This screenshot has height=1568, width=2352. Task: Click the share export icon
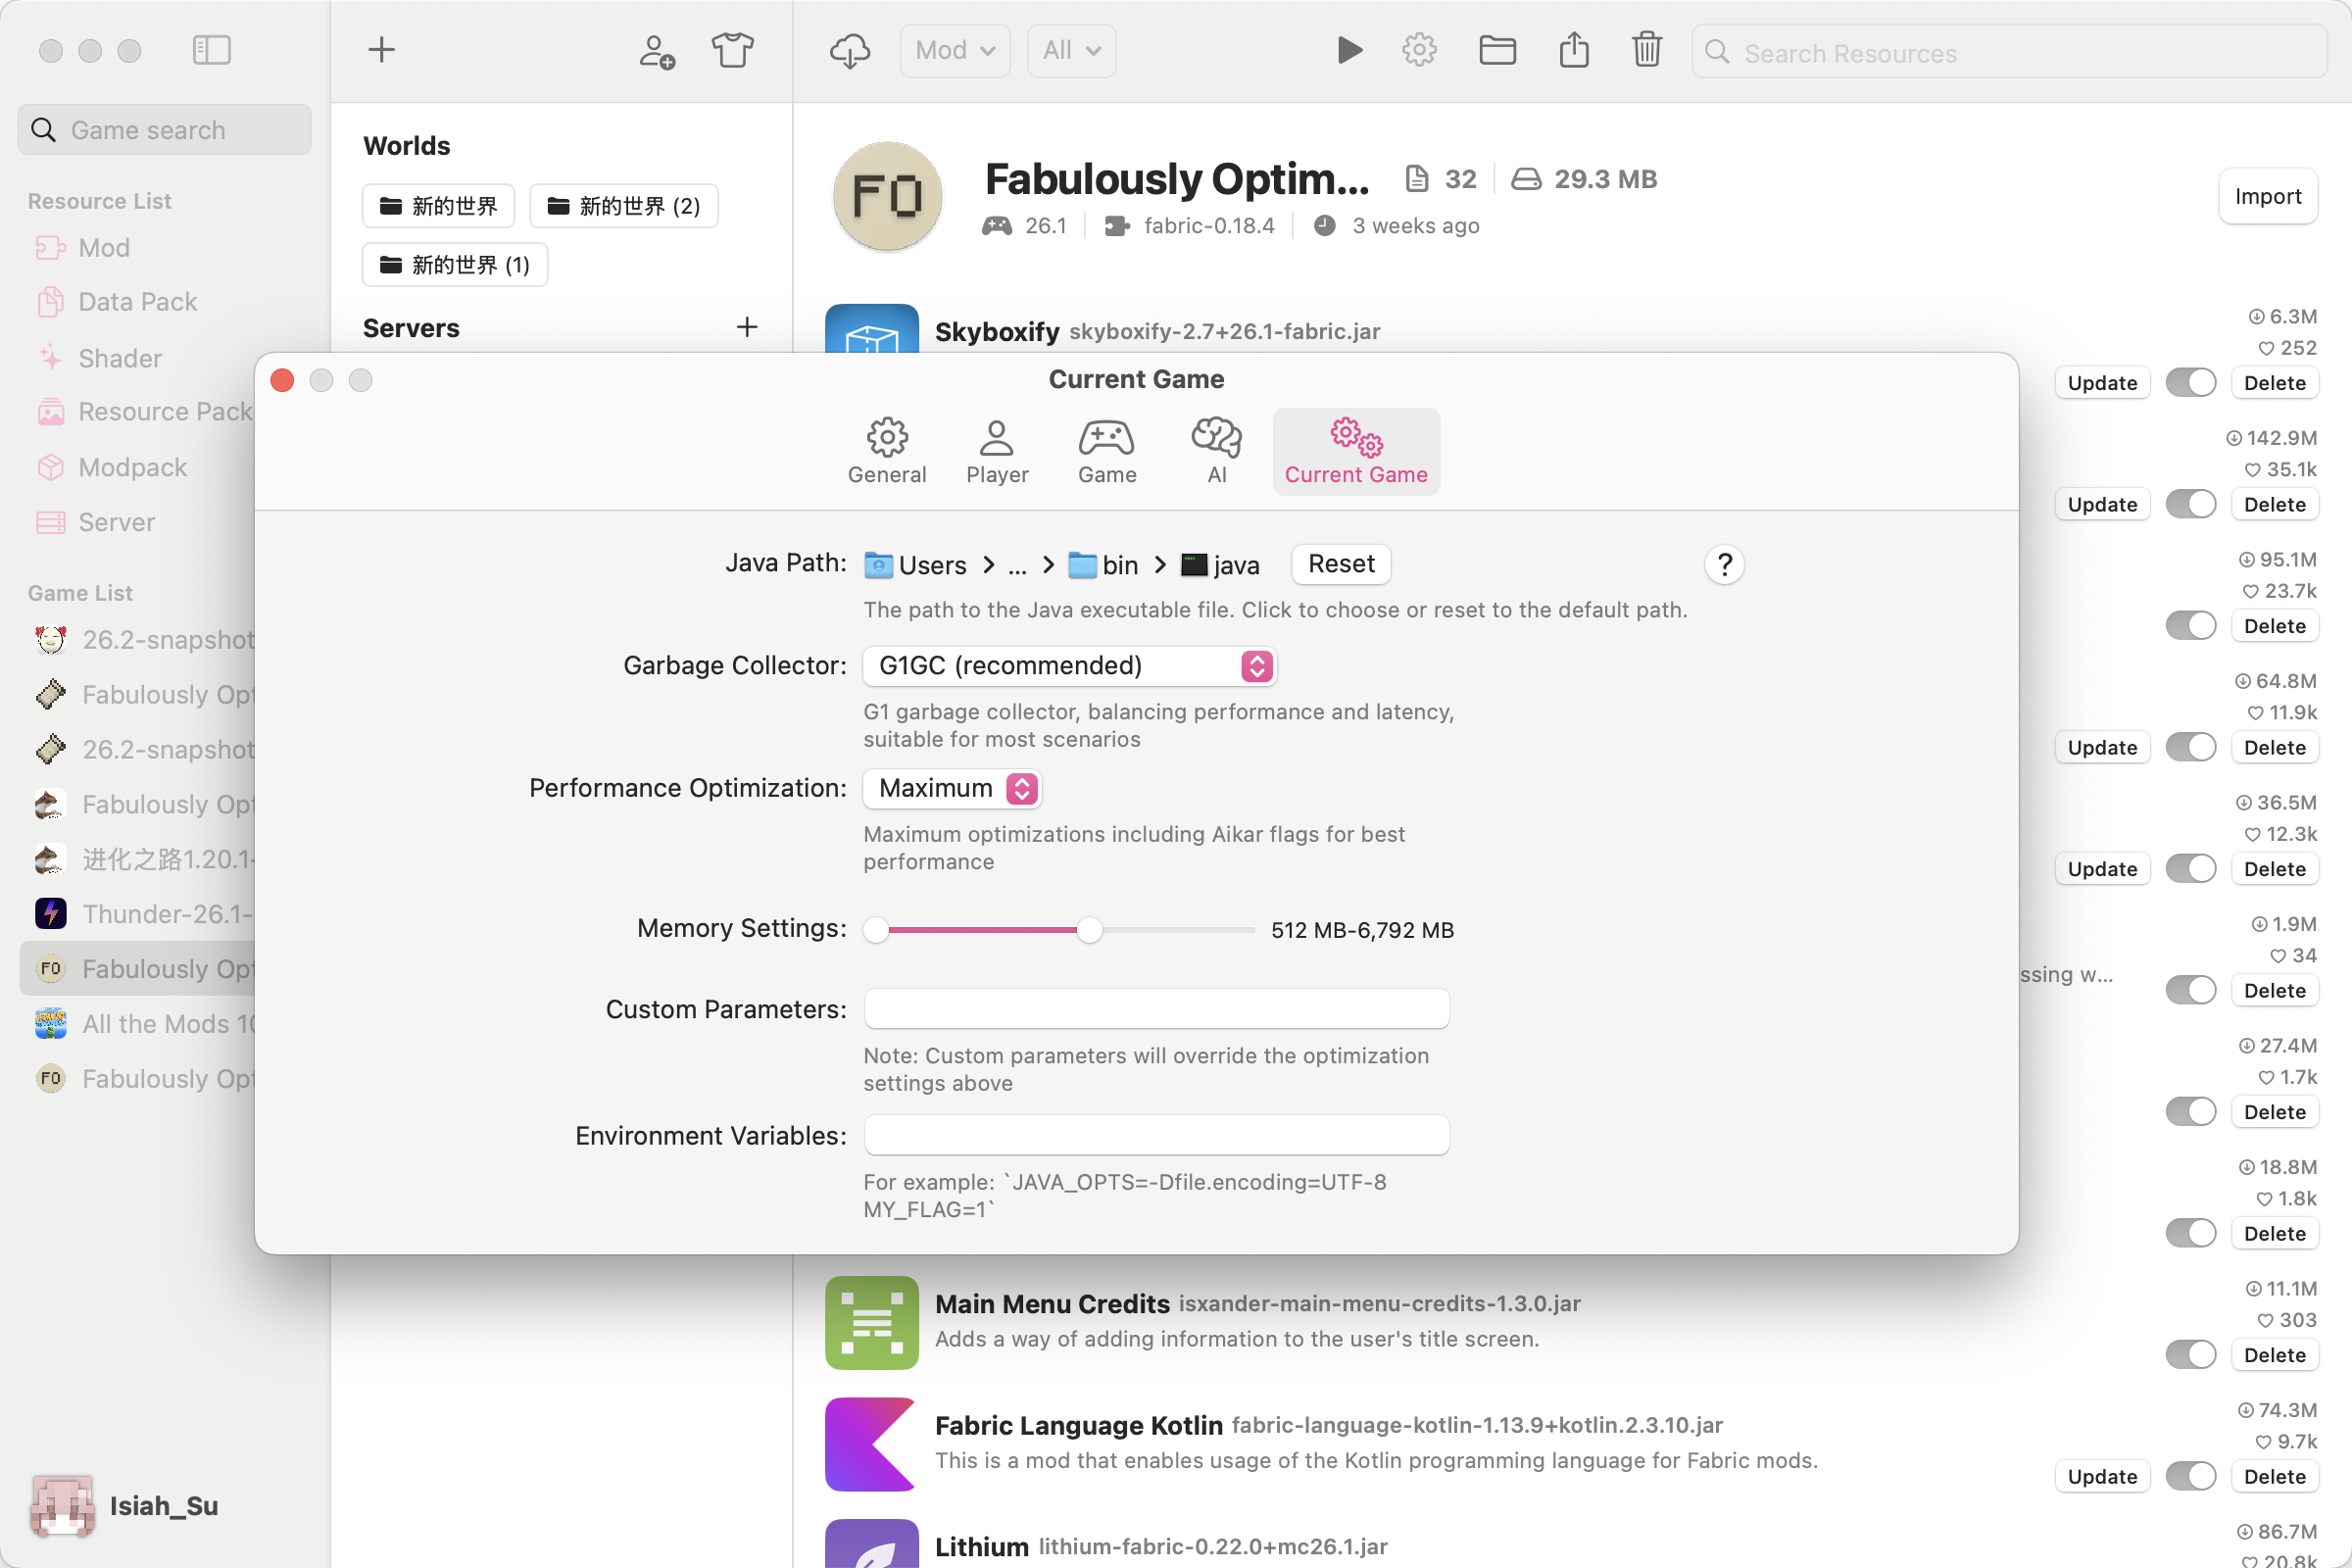tap(1574, 50)
